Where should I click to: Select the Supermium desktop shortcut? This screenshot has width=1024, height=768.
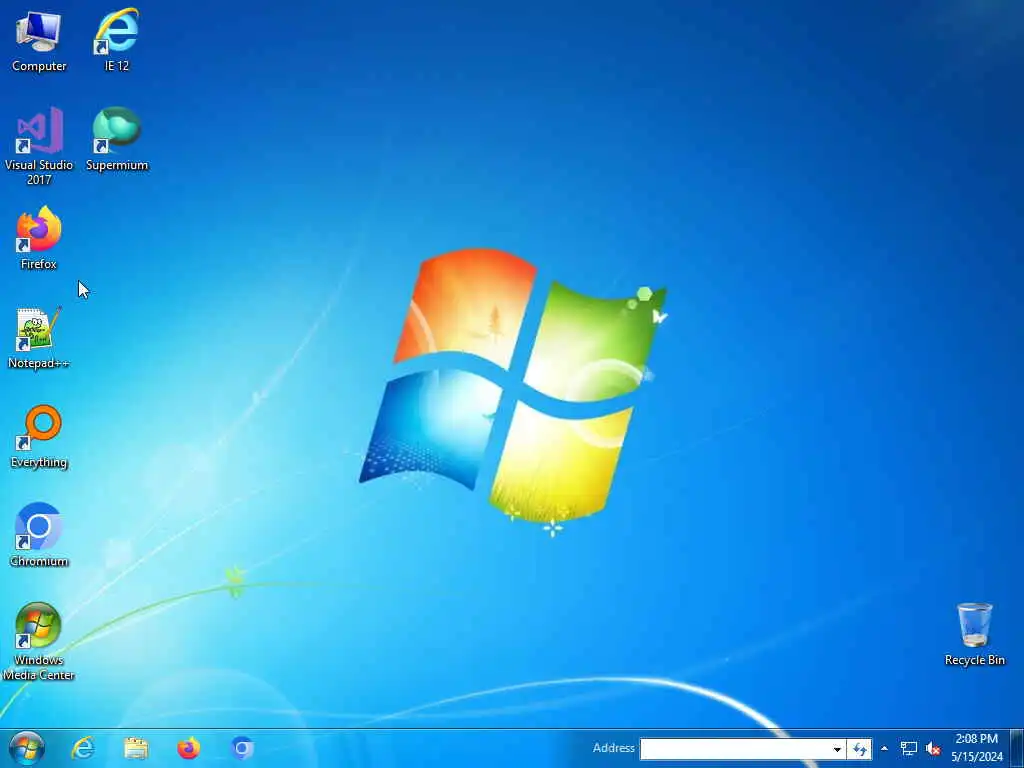tap(117, 138)
